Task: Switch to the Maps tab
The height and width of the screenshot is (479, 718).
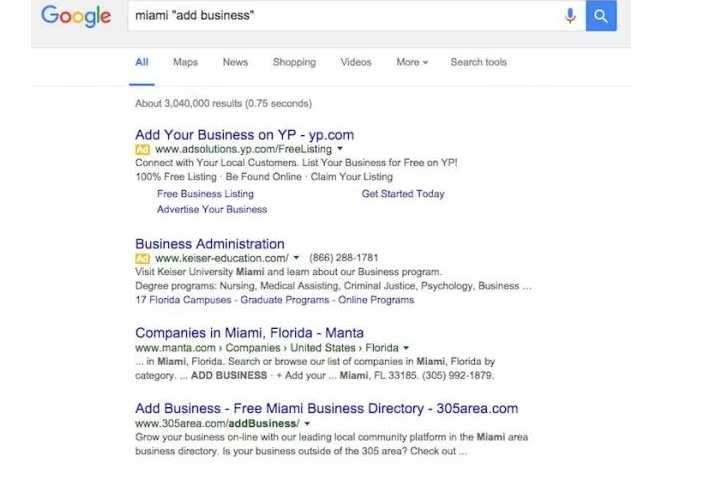Action: [185, 62]
